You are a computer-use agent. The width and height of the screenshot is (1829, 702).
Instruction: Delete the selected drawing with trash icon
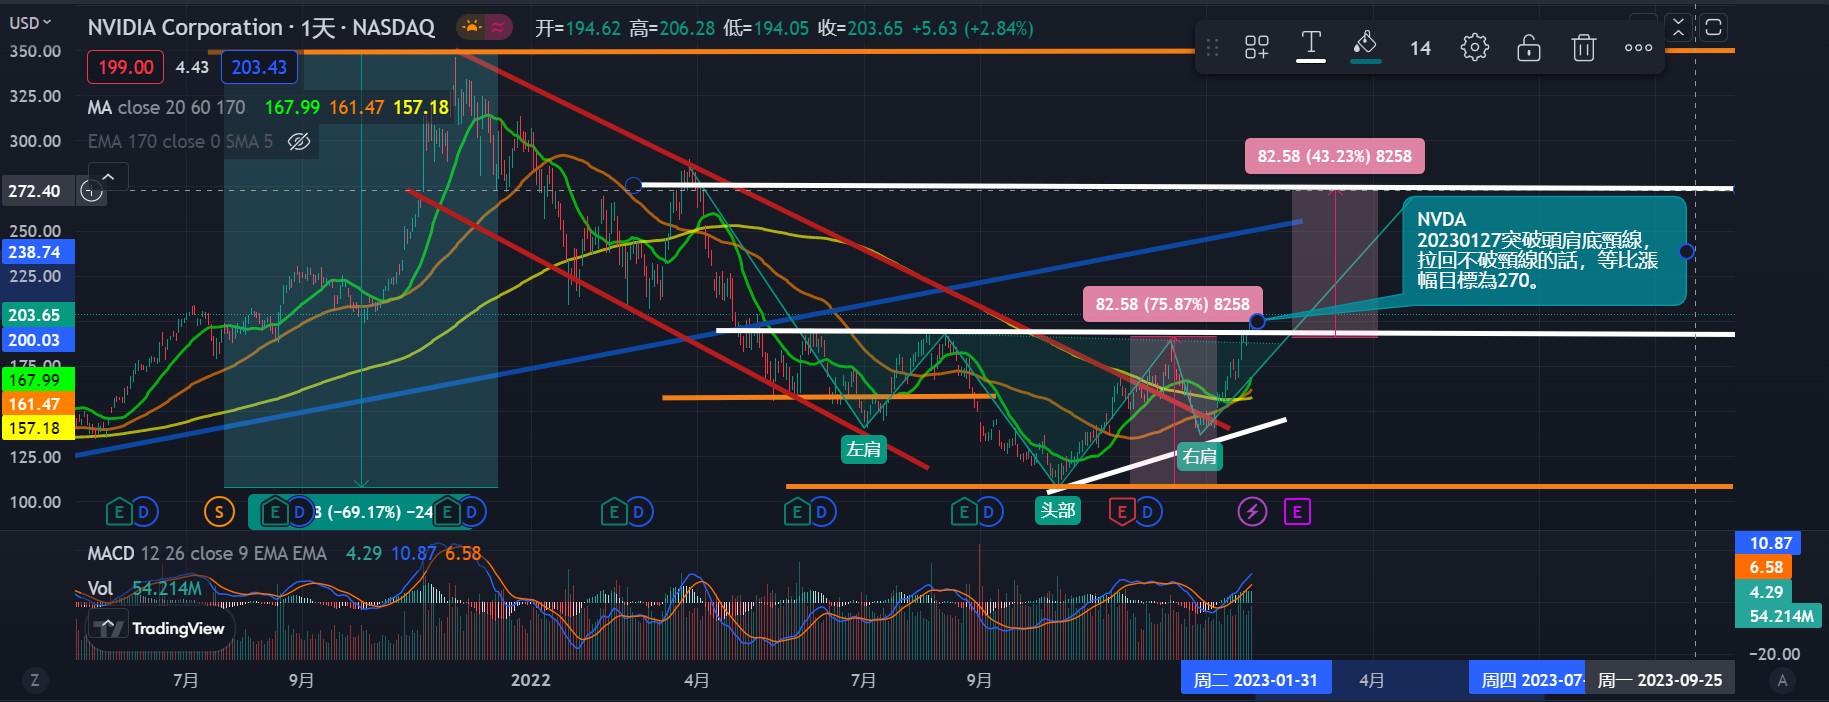[x=1583, y=47]
